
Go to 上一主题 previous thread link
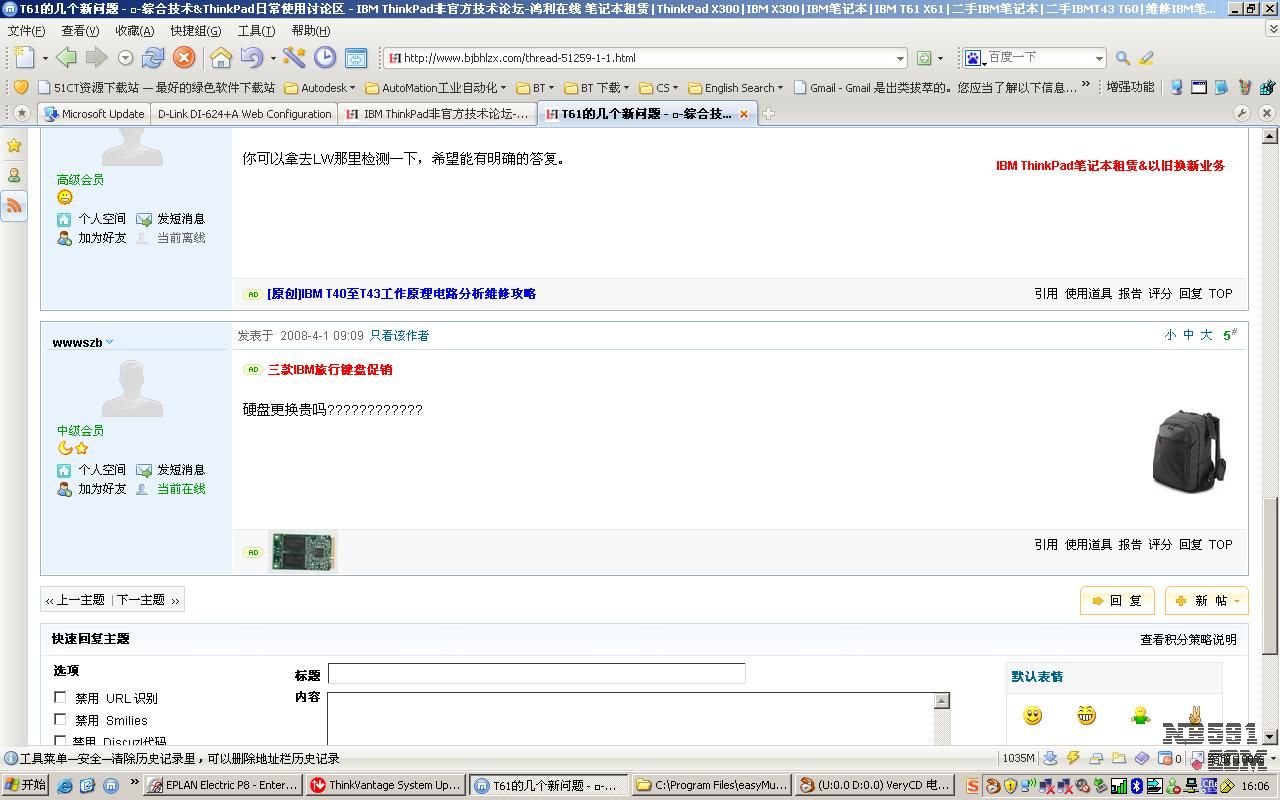pos(80,600)
